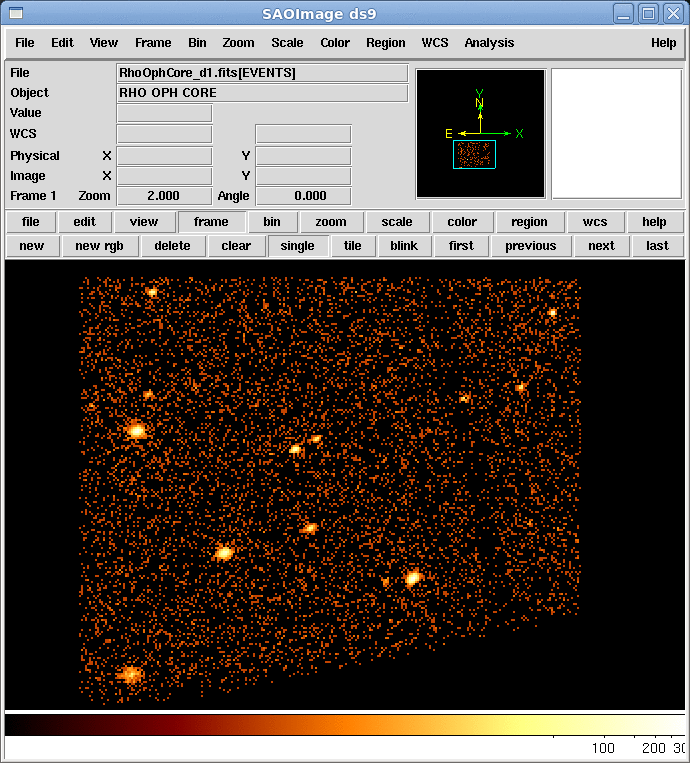
Task: Create a new frame with 'new'
Action: click(32, 246)
